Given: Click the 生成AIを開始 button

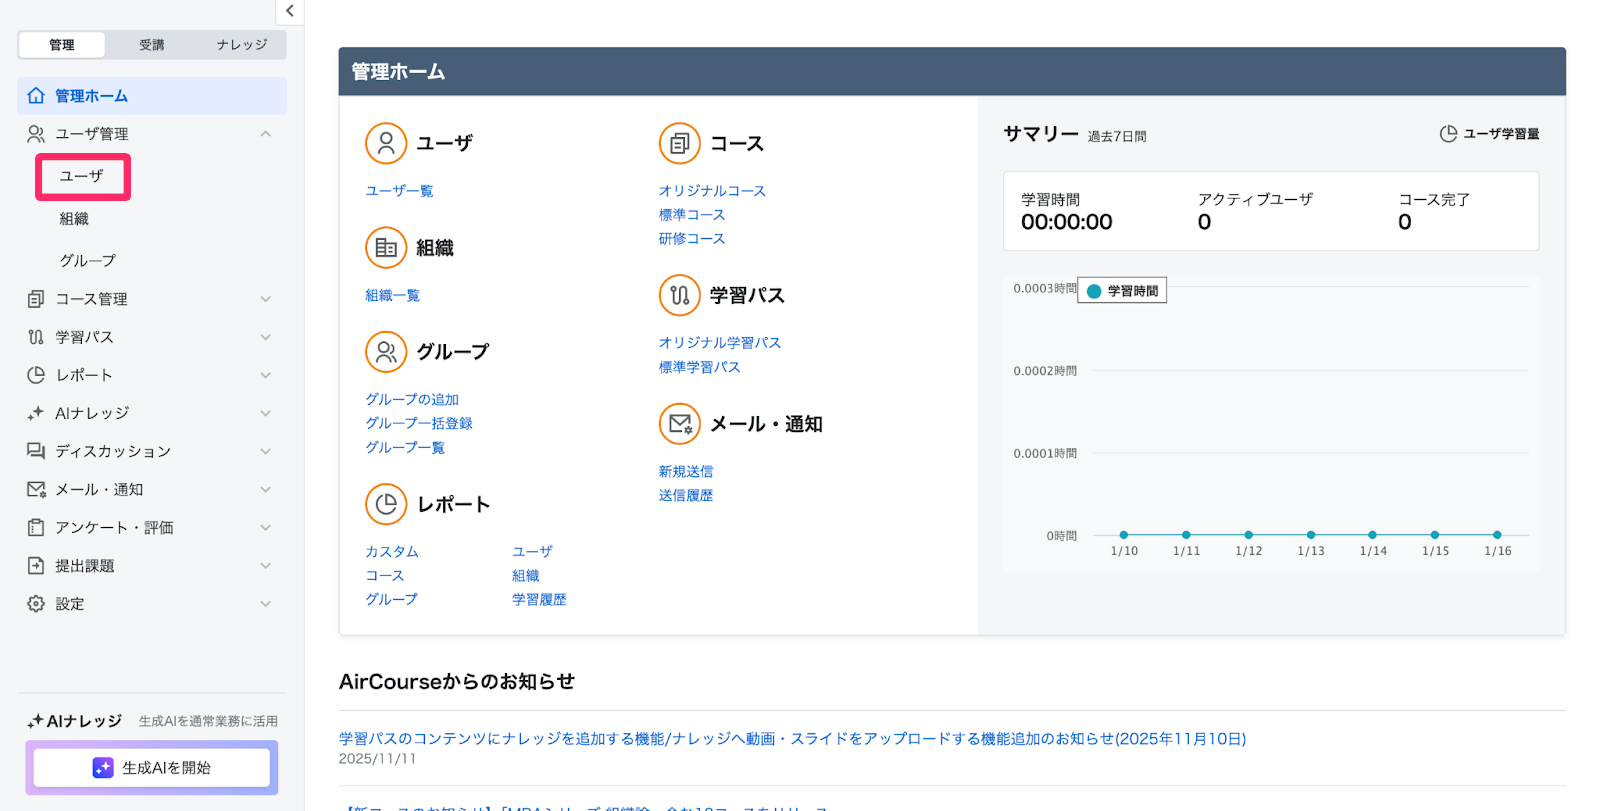Looking at the screenshot, I should pyautogui.click(x=152, y=768).
